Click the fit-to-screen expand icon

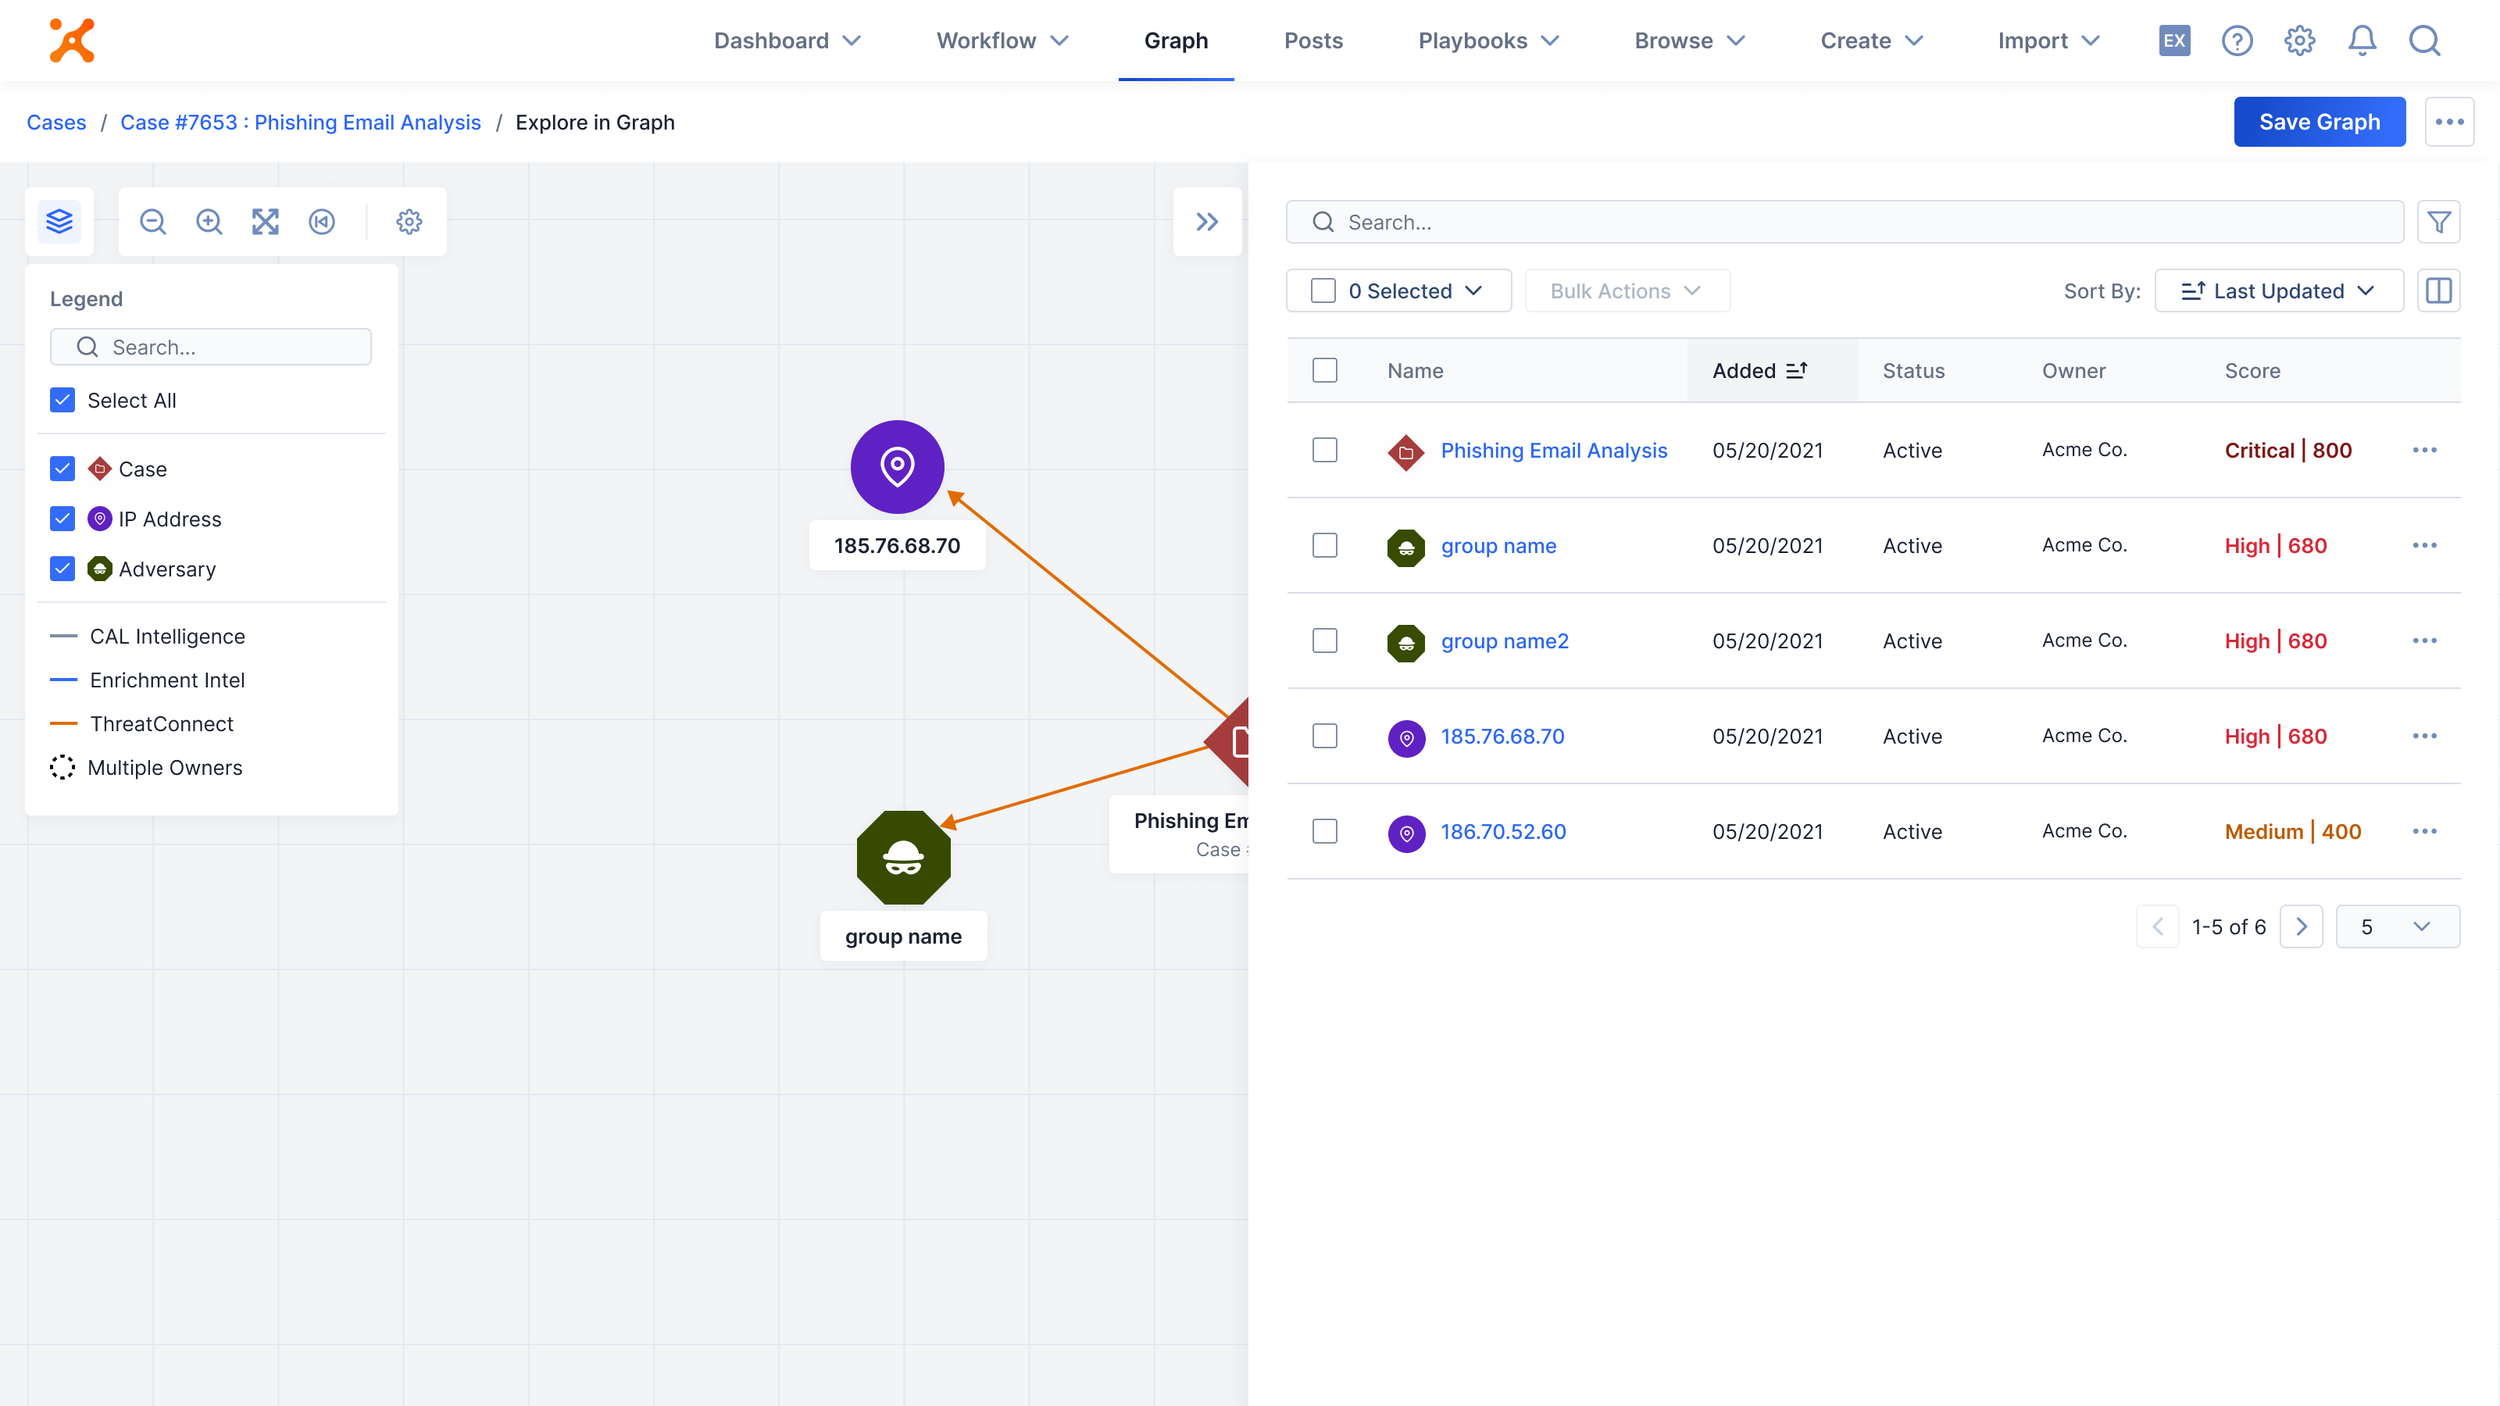coord(265,221)
